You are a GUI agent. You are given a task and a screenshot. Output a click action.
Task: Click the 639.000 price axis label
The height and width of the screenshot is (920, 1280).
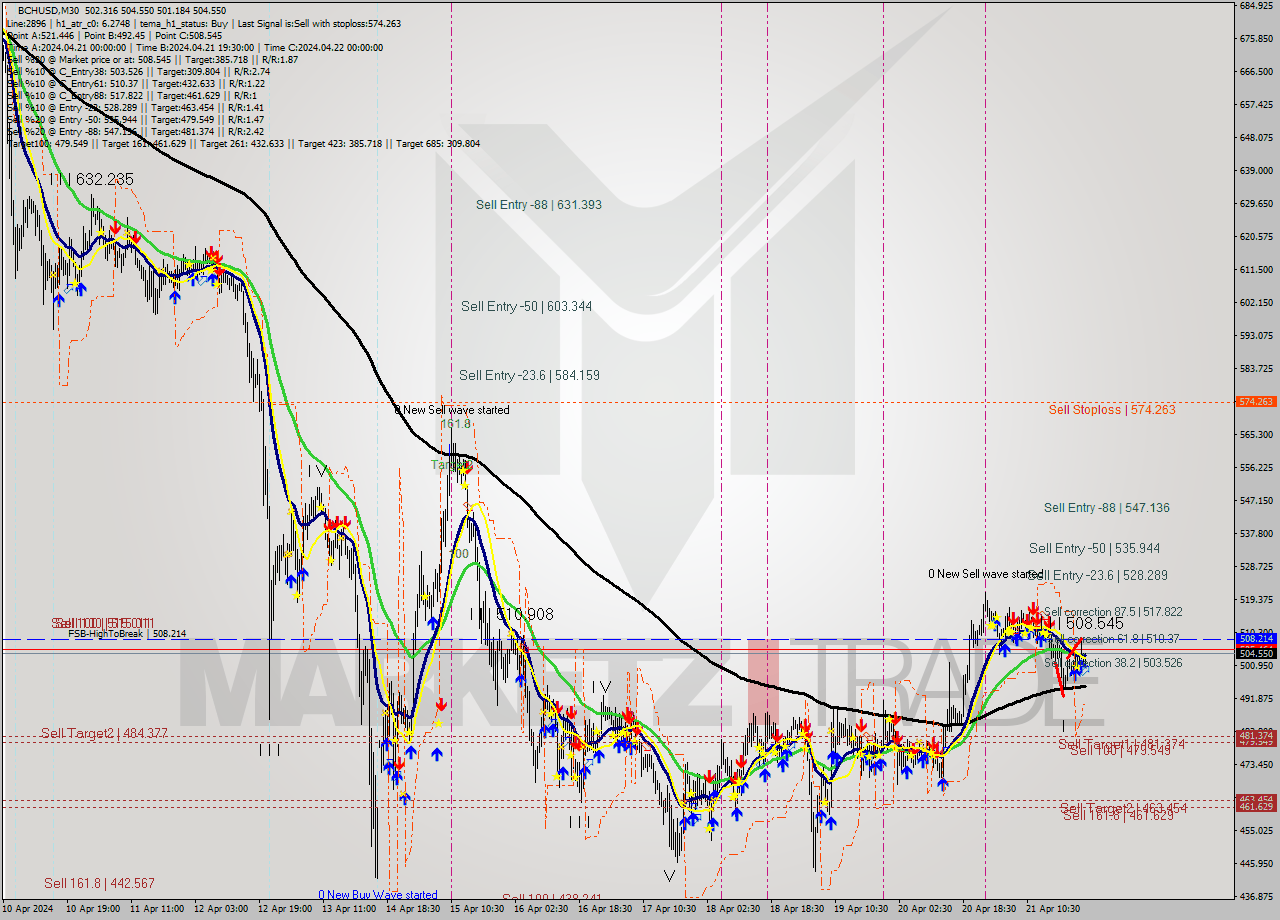(x=1256, y=171)
